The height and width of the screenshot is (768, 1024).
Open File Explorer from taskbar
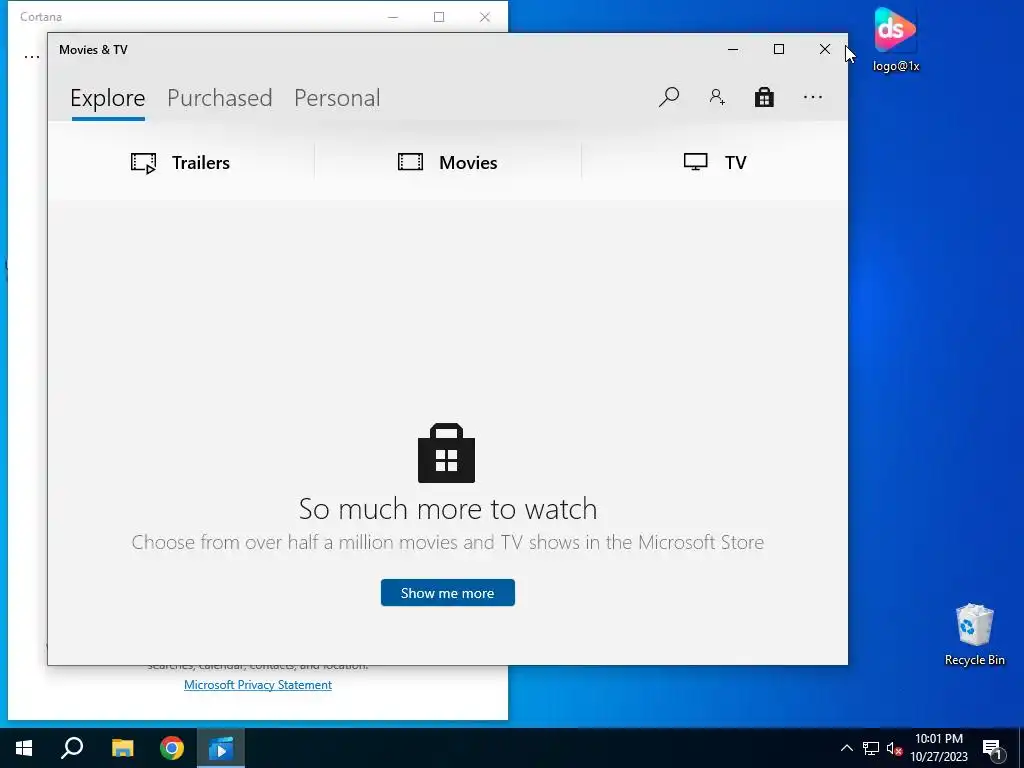(122, 748)
